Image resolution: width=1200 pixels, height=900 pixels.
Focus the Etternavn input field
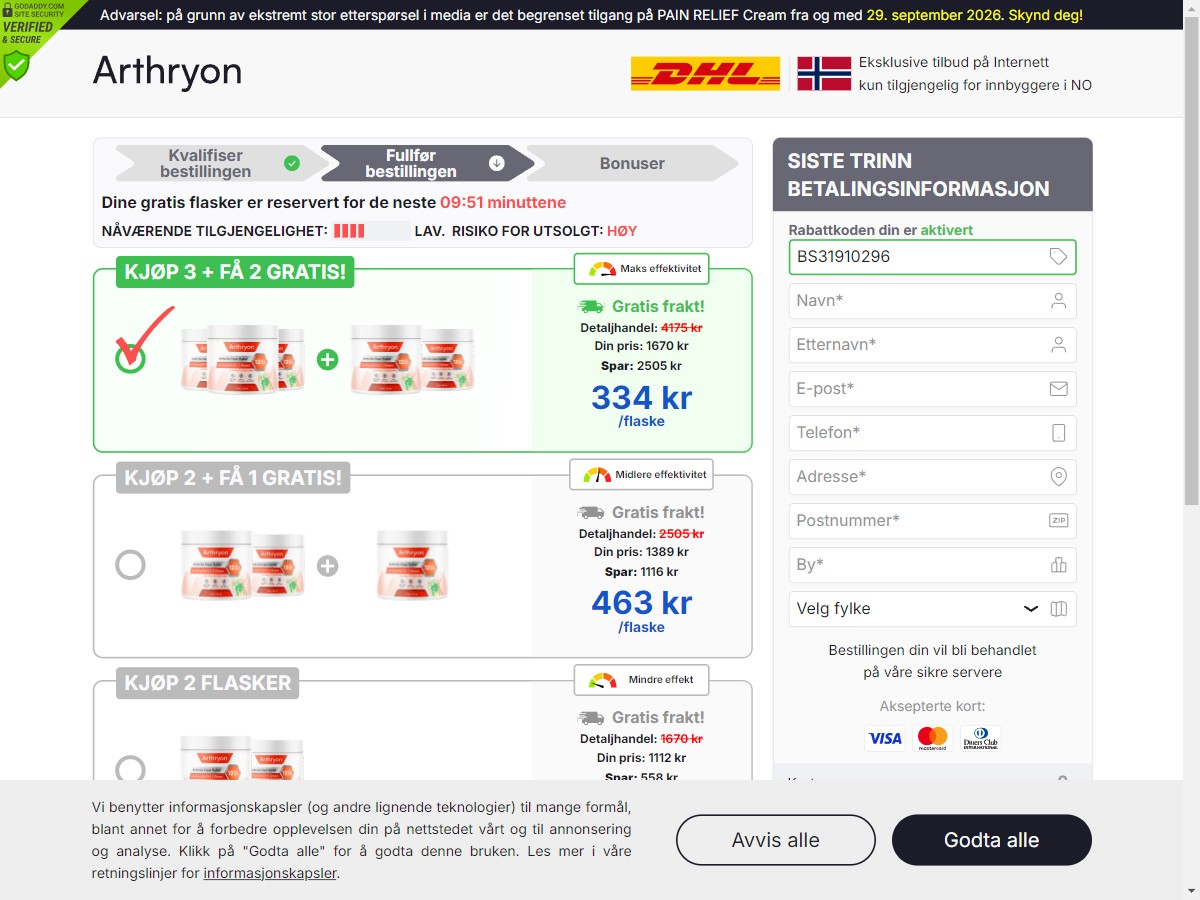tap(932, 345)
